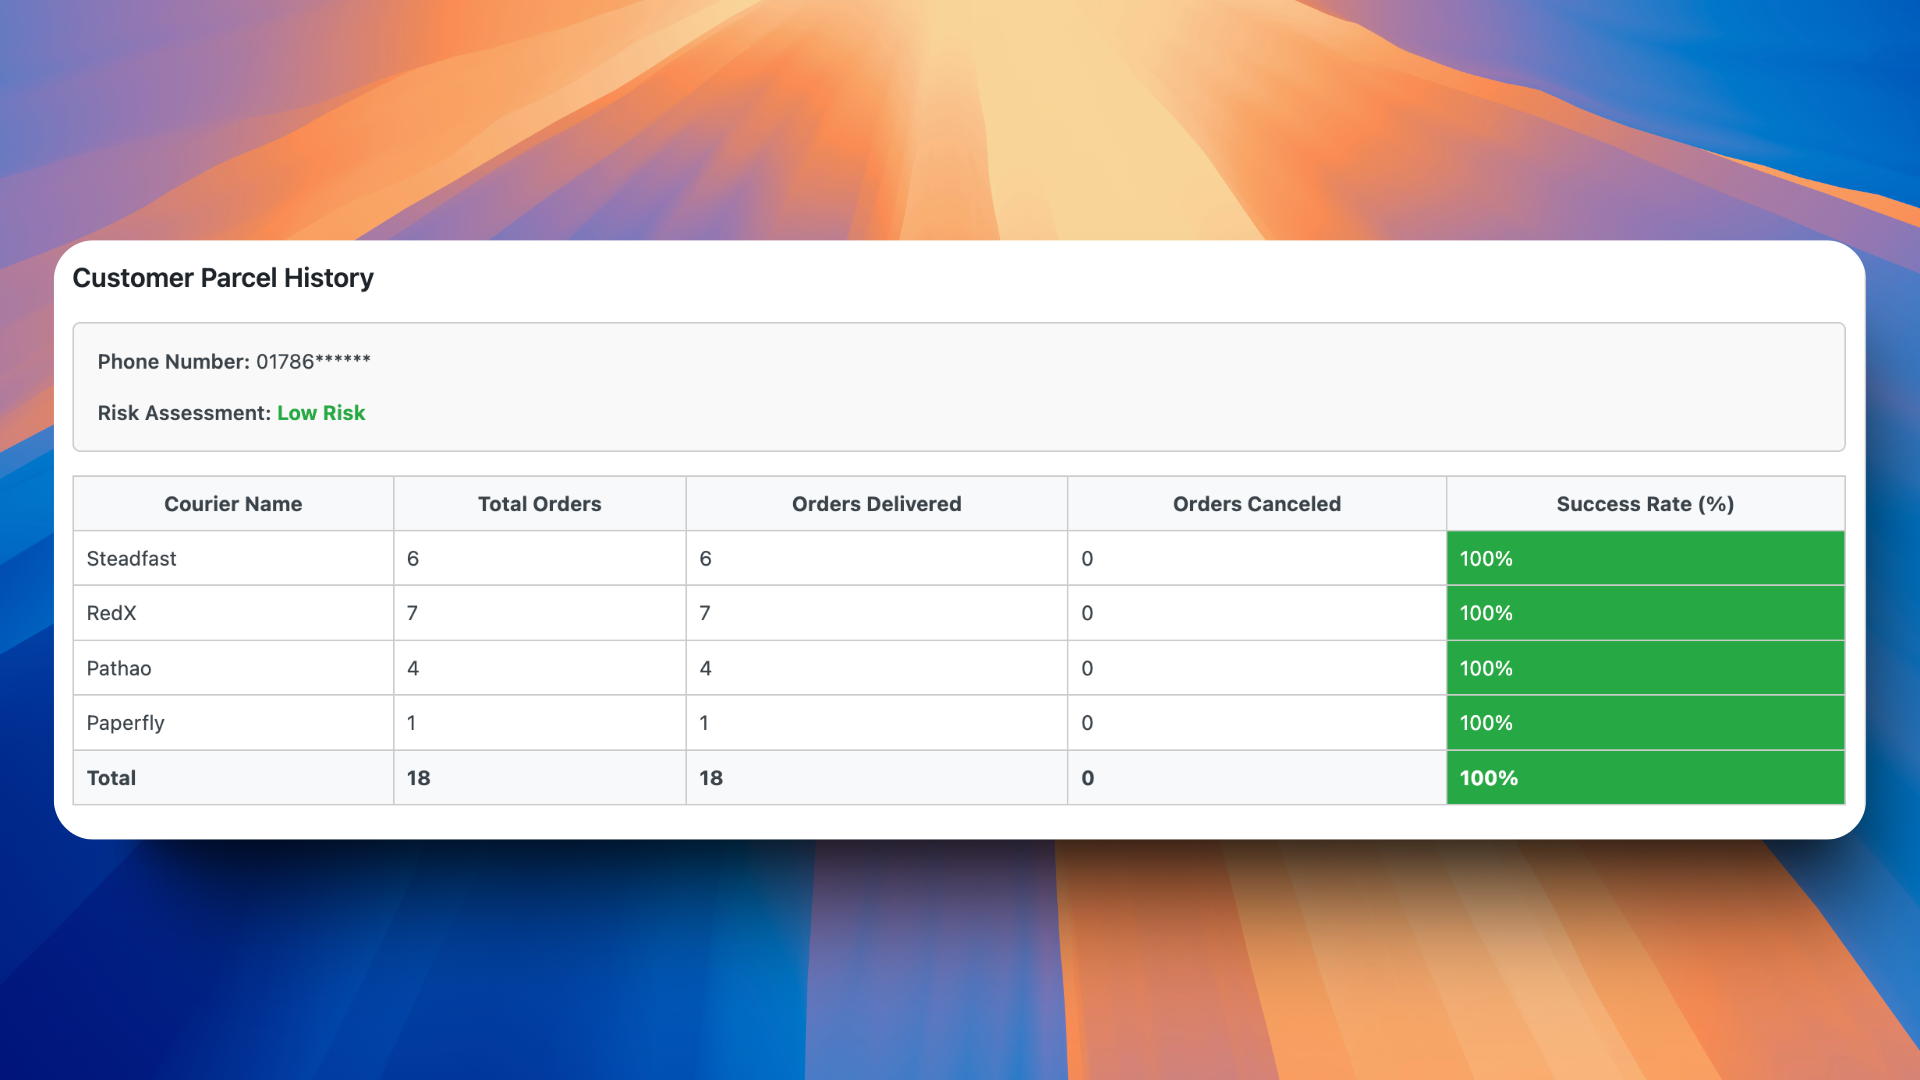Click Steadfast 100% success rate cell
Image resolution: width=1920 pixels, height=1080 pixels.
point(1646,559)
